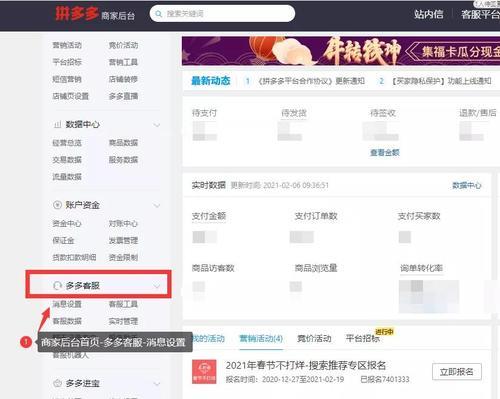Click the 立即报名 button

click(x=457, y=372)
